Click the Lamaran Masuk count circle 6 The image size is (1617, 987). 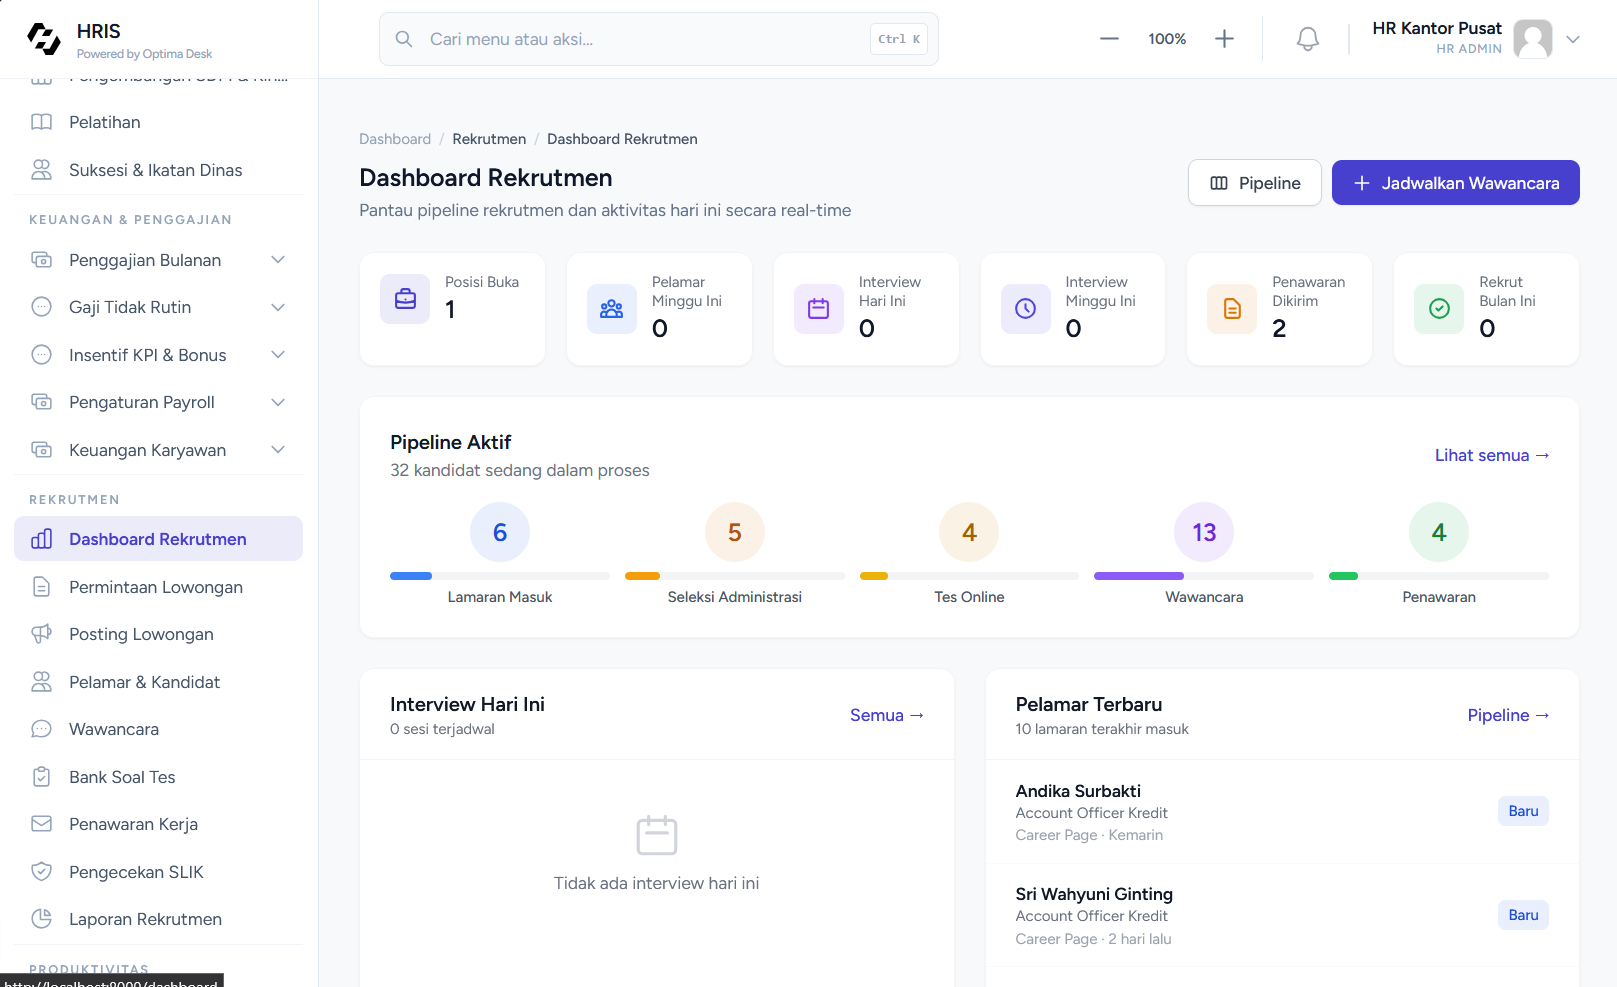coord(500,532)
